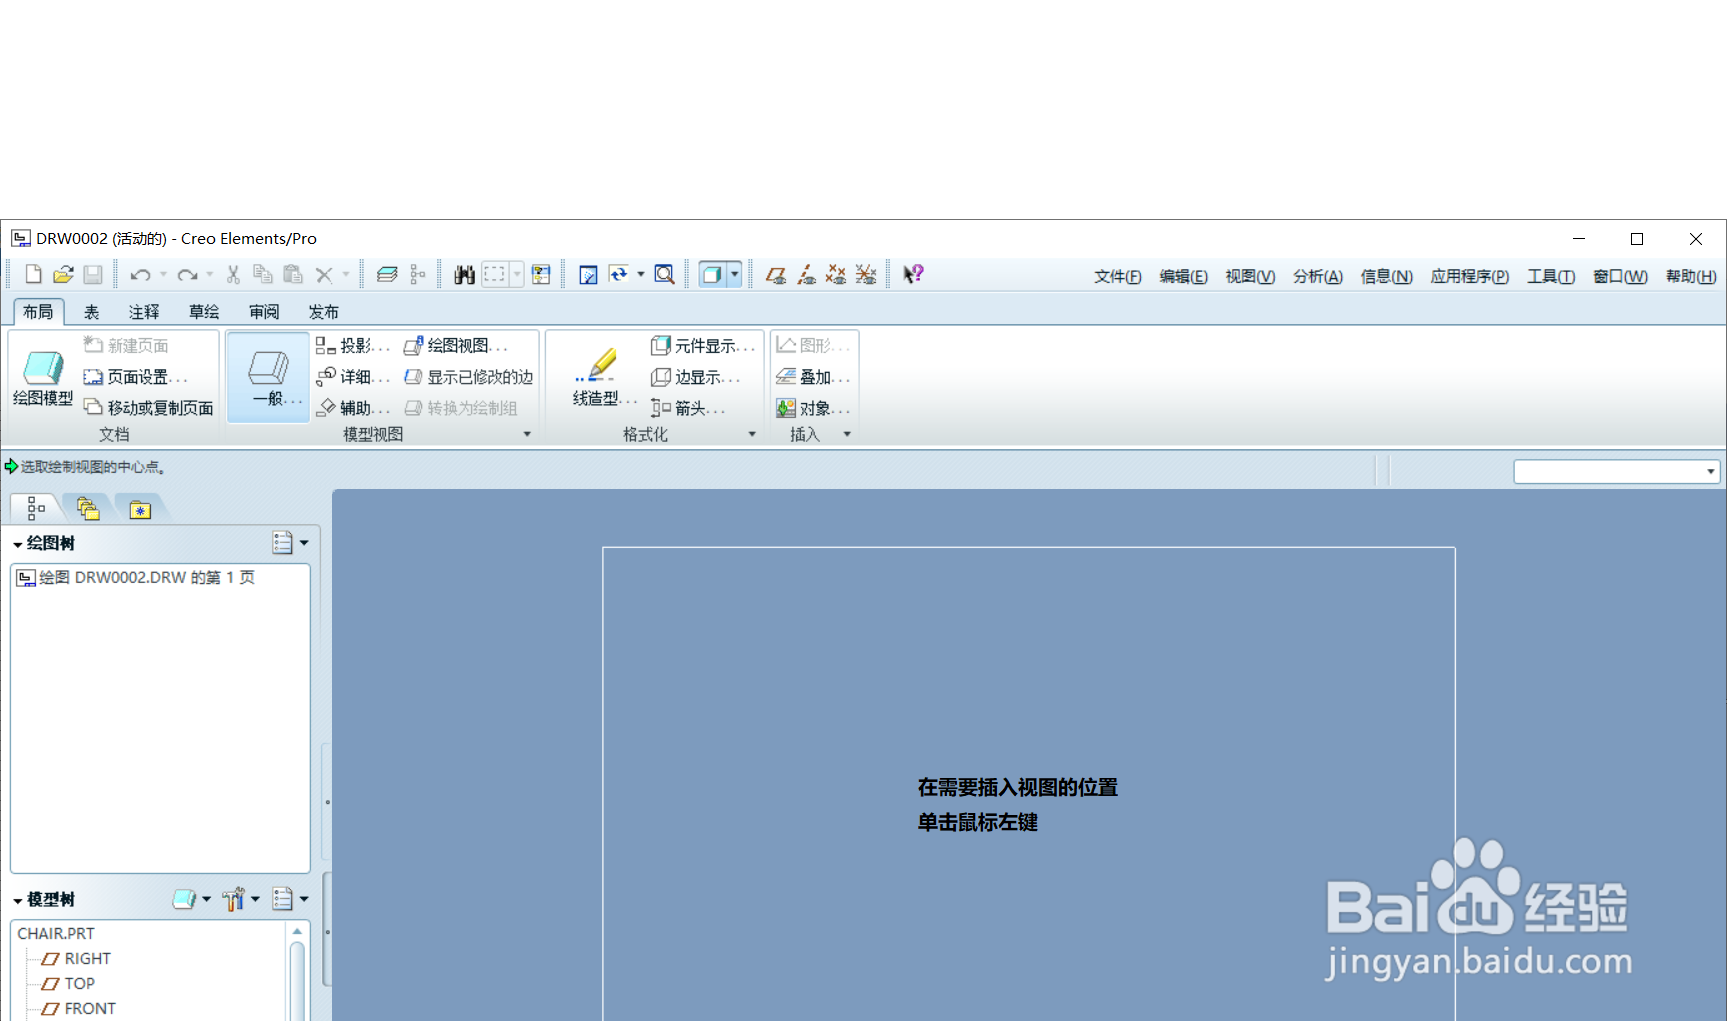Viewport: 1727px width, 1021px height.
Task: Open the 文件 menu
Action: point(1117,276)
